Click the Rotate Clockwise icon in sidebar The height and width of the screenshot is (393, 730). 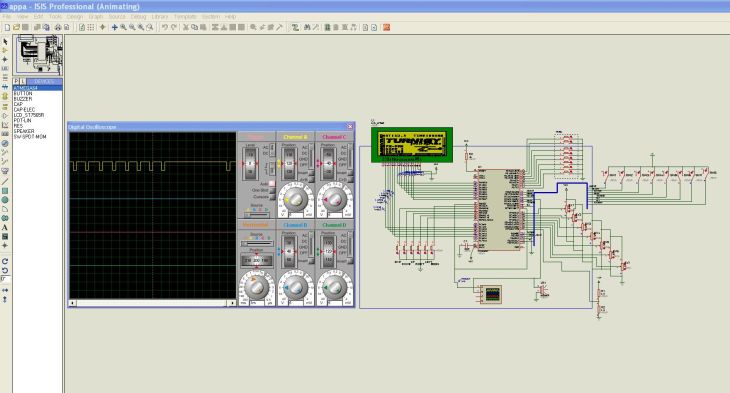coord(5,261)
